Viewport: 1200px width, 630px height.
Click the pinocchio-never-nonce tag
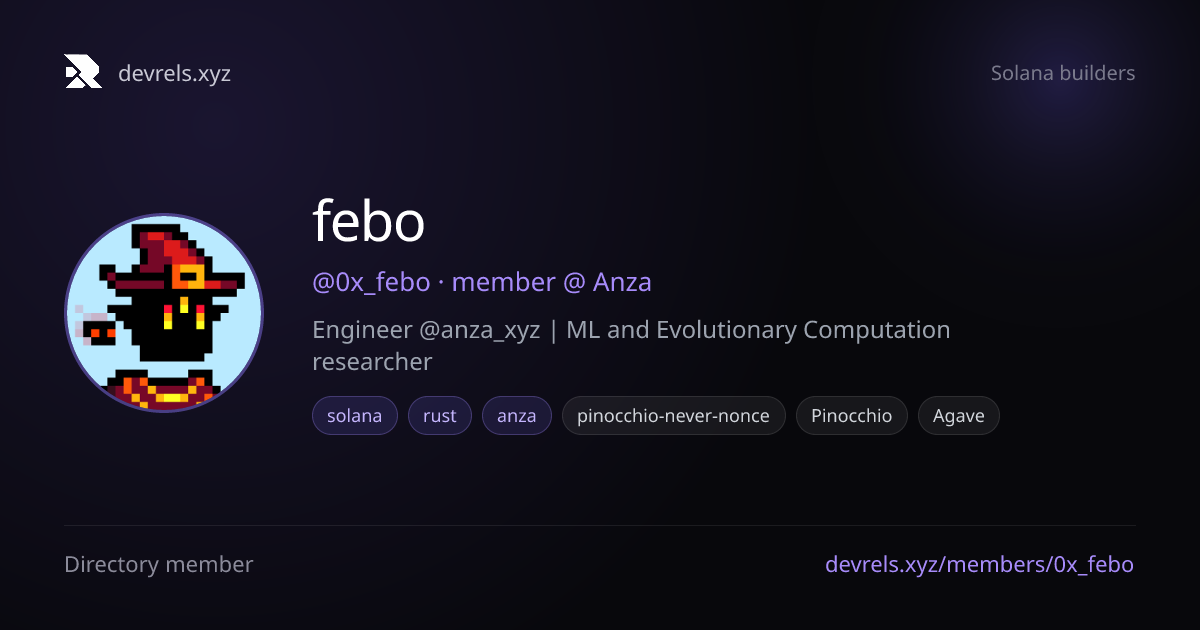click(674, 416)
